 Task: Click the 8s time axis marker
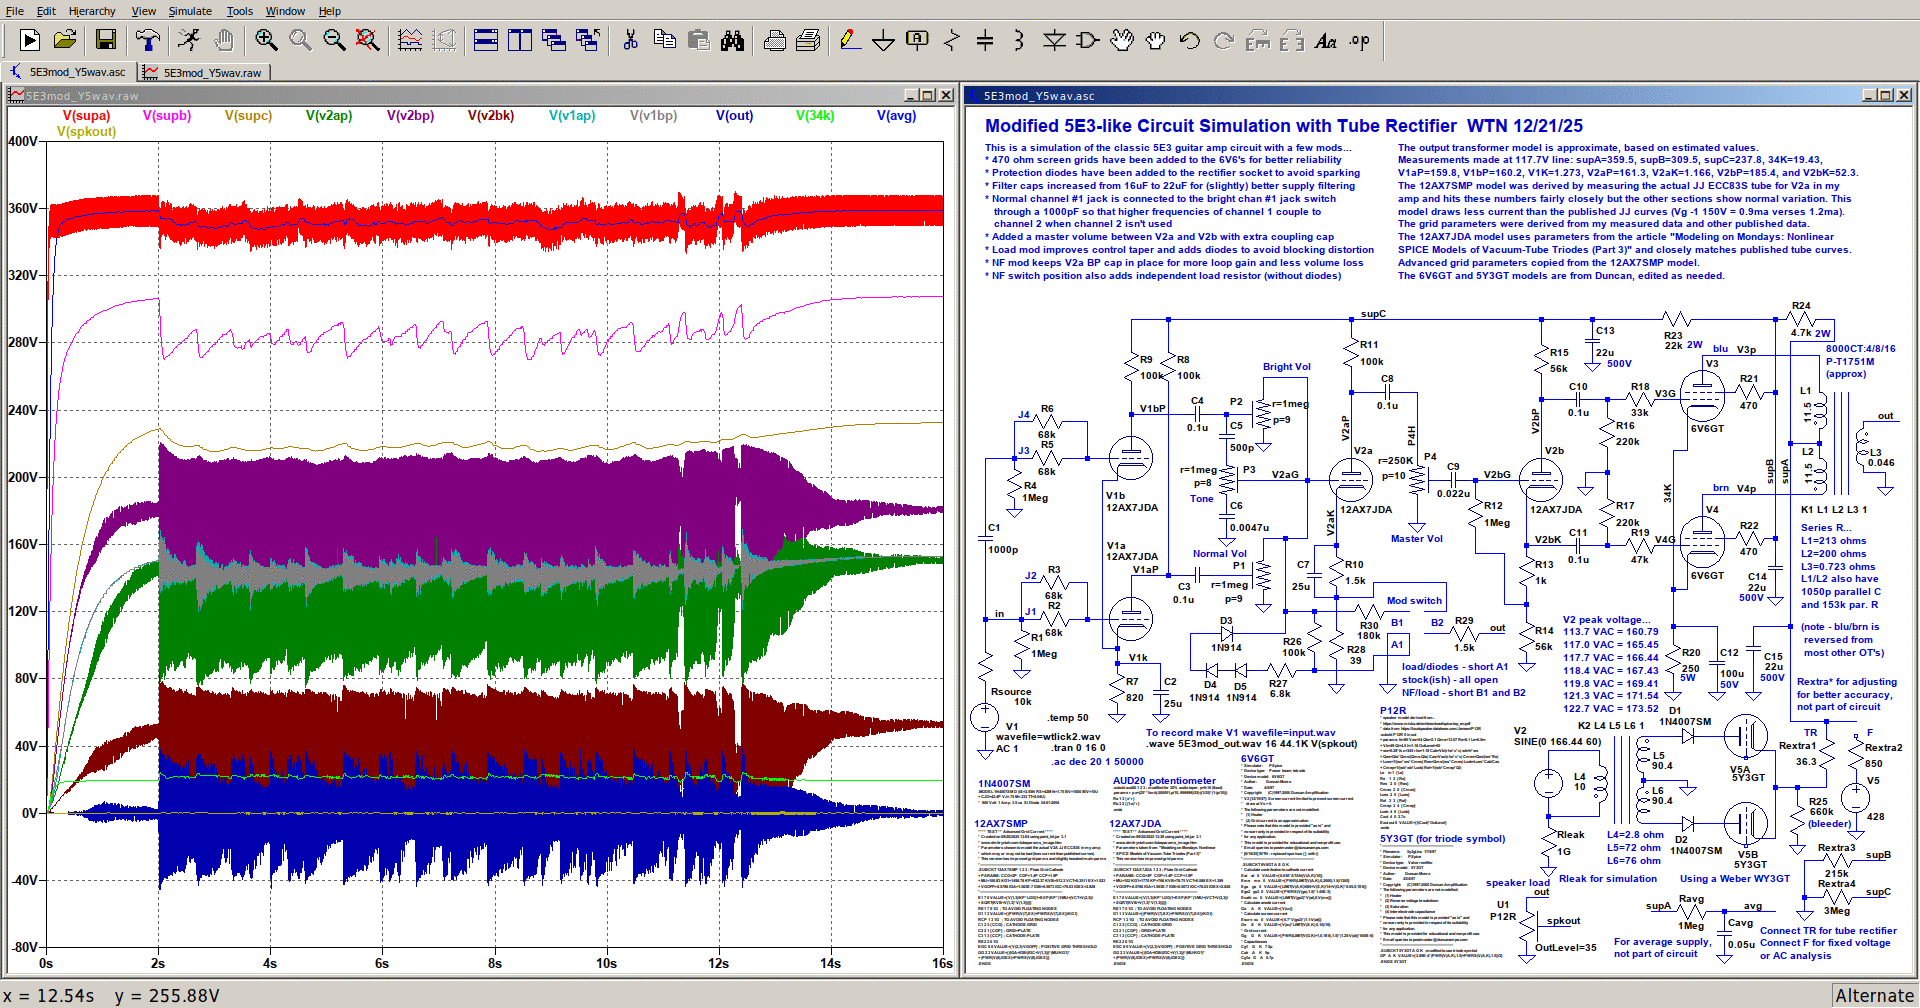coord(494,963)
